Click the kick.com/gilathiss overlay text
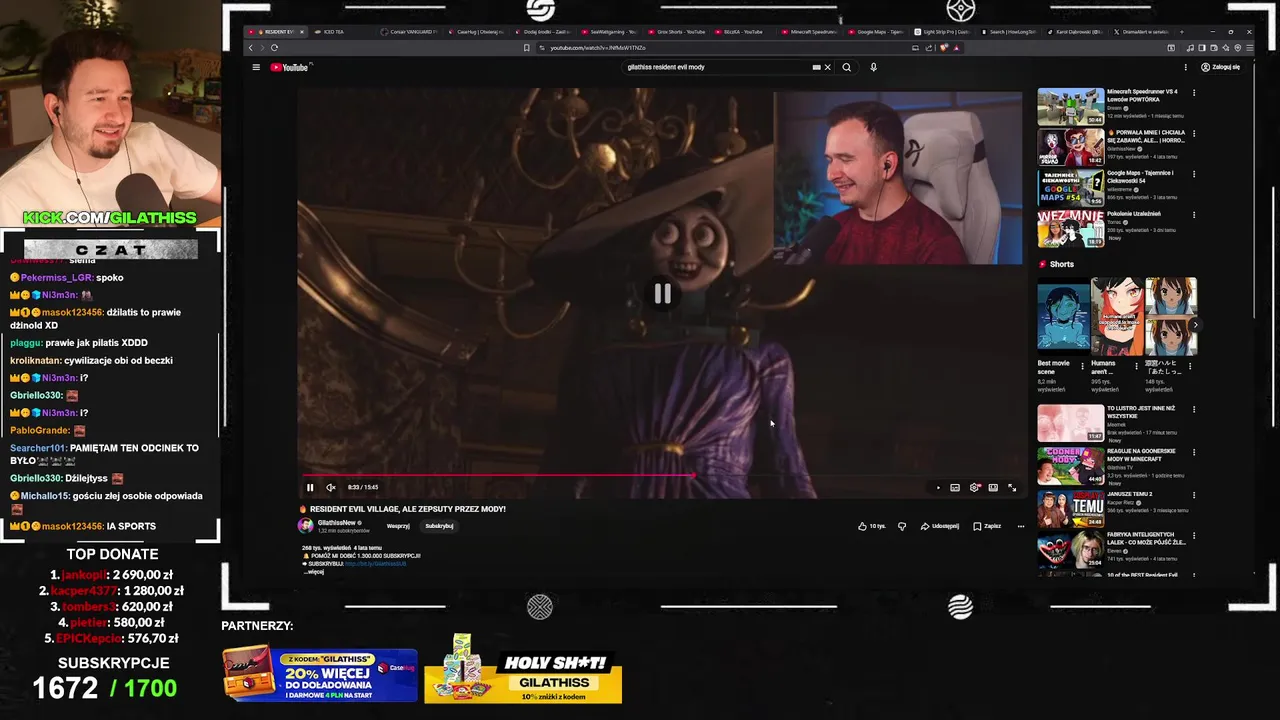 [110, 217]
